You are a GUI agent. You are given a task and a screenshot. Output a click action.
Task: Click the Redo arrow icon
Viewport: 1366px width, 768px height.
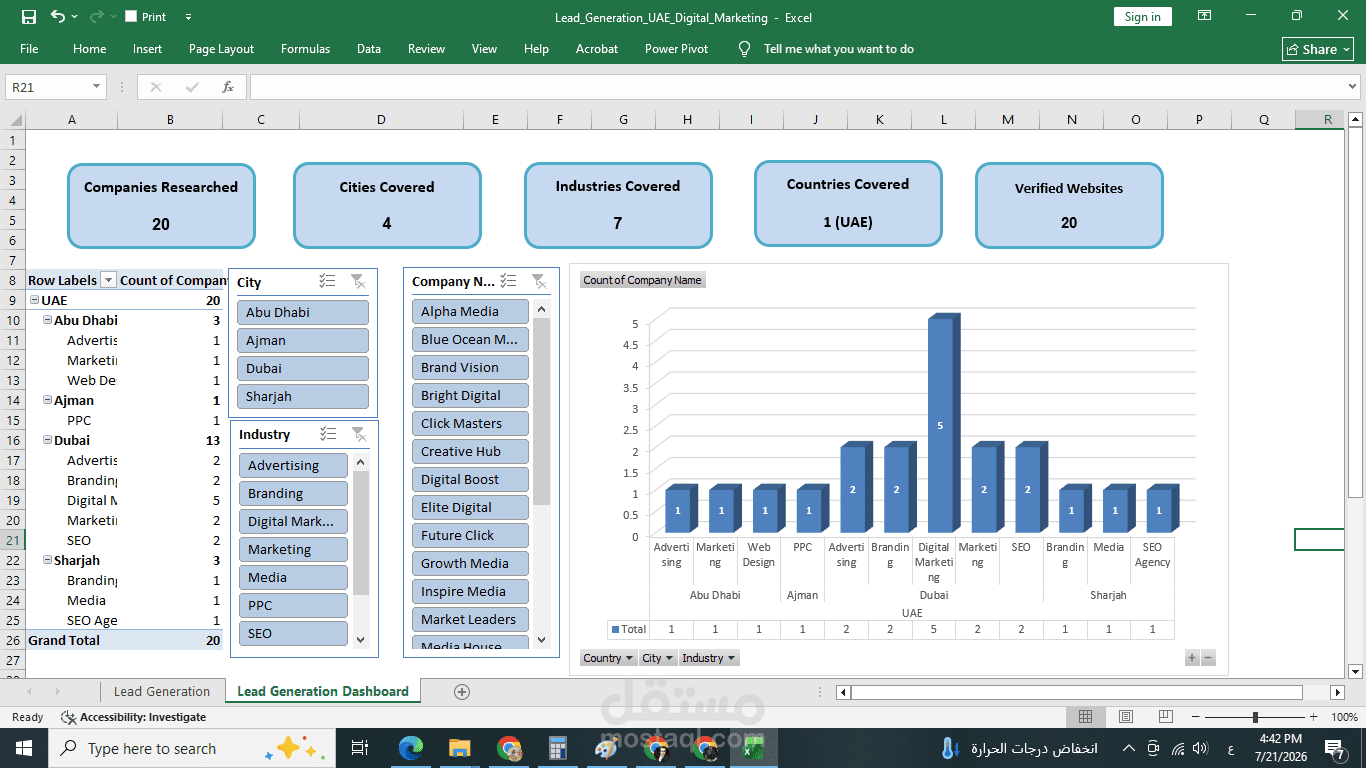click(x=96, y=17)
